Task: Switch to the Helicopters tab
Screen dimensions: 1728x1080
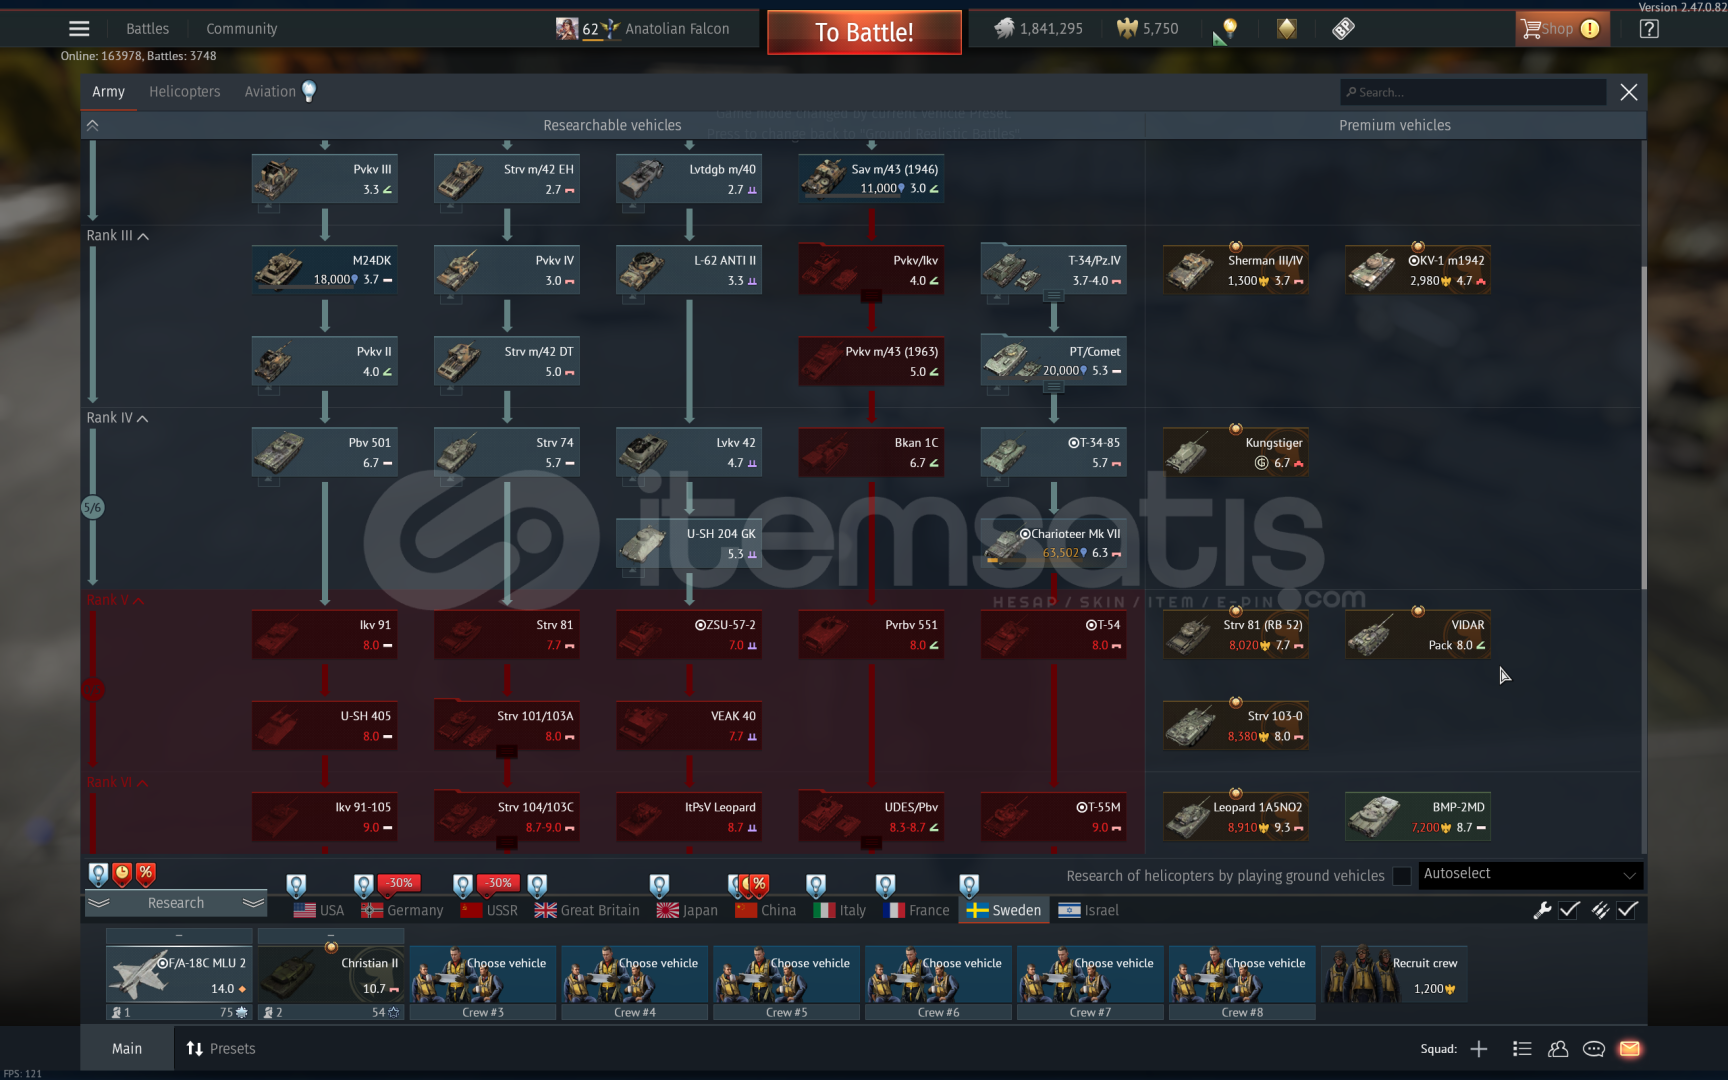Action: coord(185,92)
